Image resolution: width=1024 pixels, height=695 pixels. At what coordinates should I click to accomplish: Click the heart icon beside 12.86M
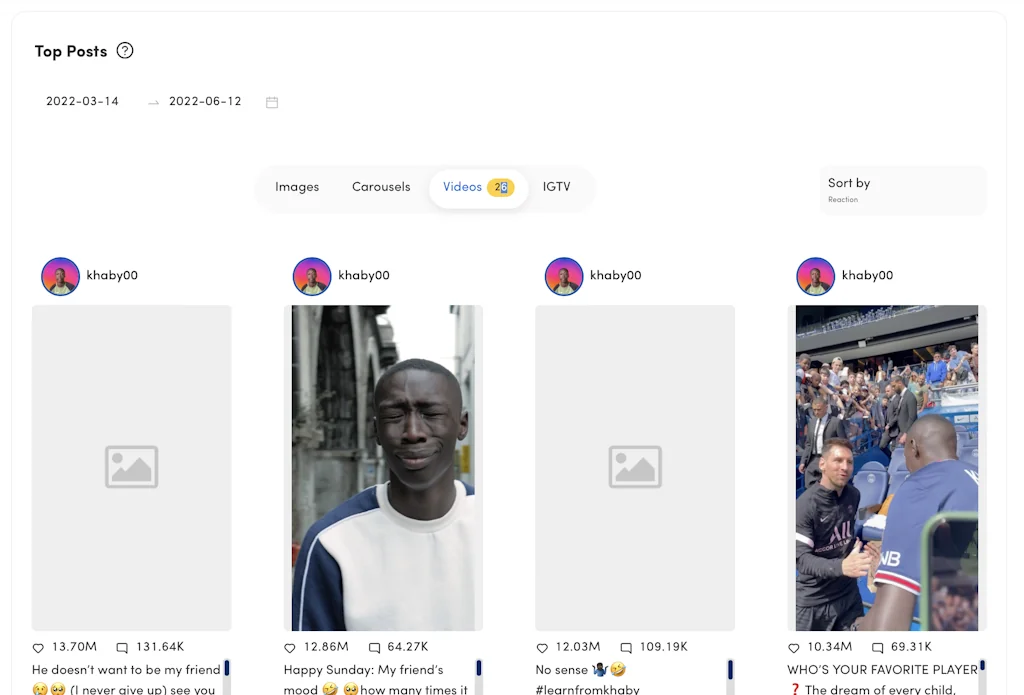coord(290,648)
